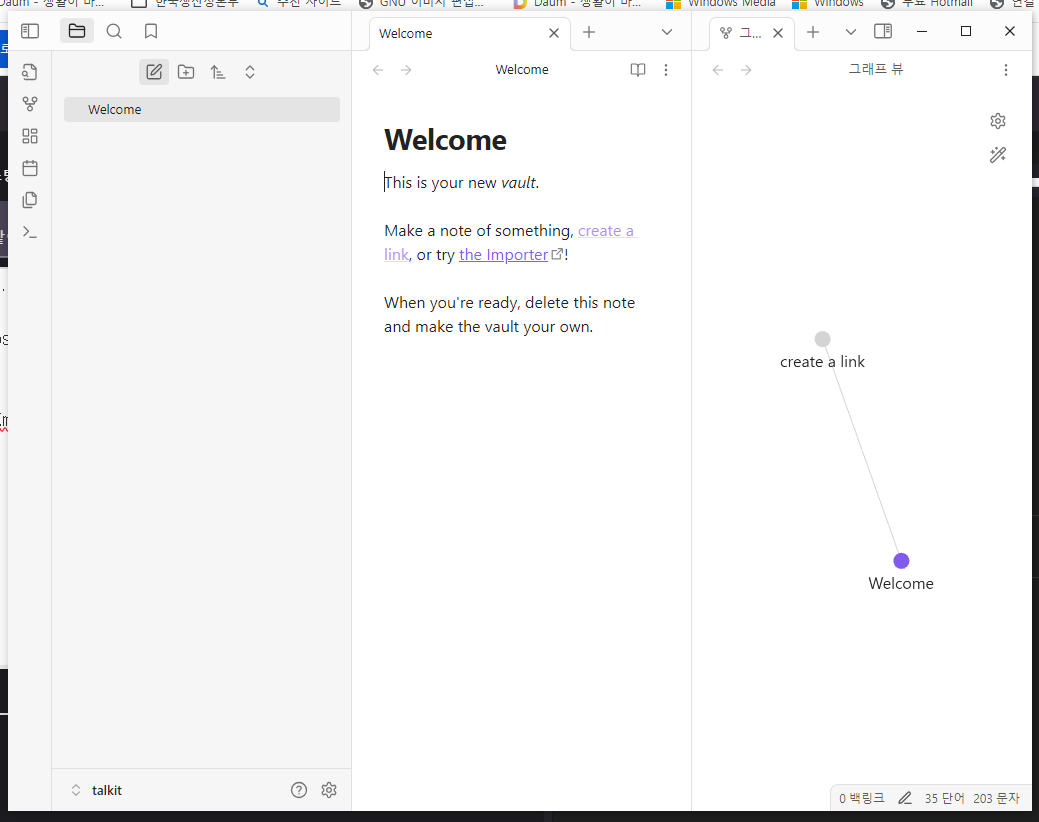Change sort order icon in explorer

coord(218,72)
